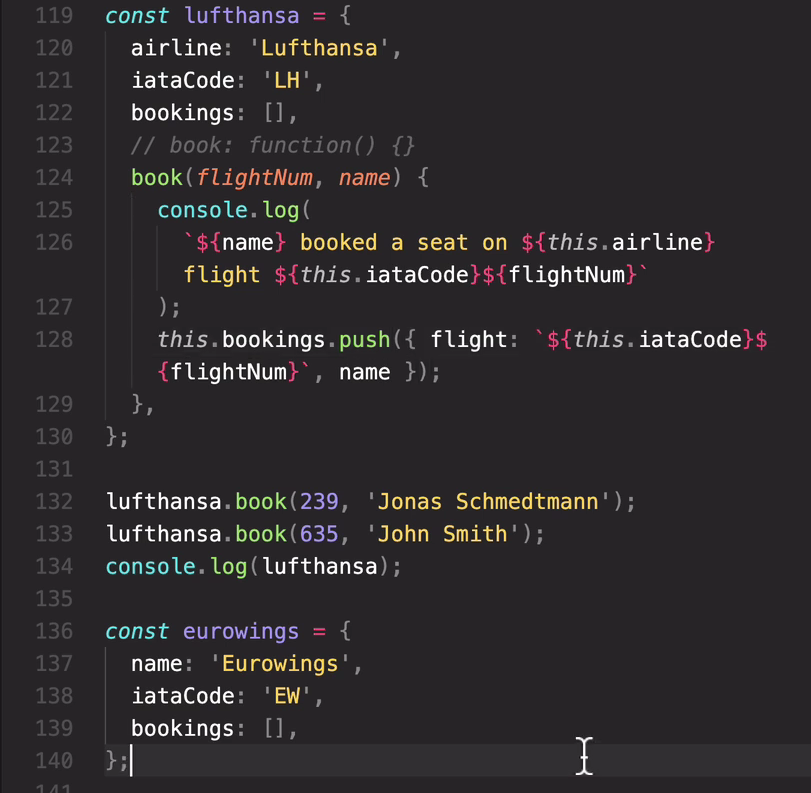The width and height of the screenshot is (811, 793).
Task: Click the push method call on line 128
Action: tap(364, 340)
